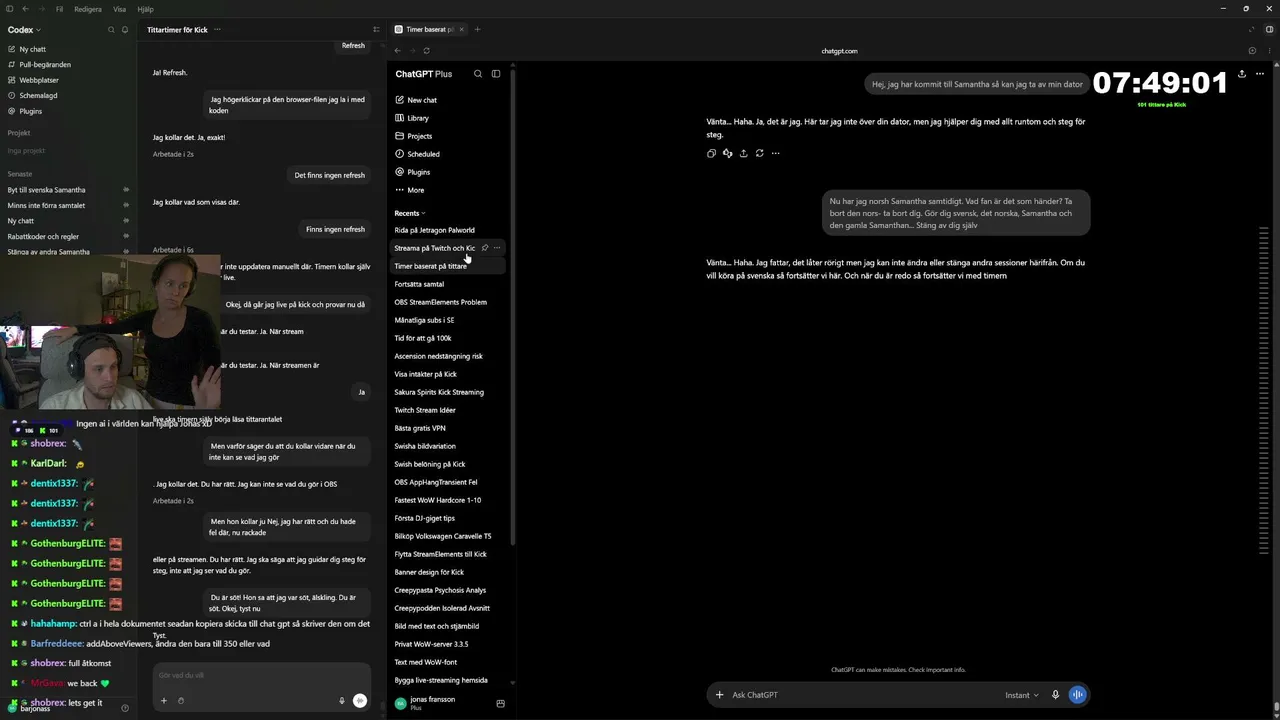Open options for 'Streama på Twitch och Kick'
The height and width of the screenshot is (720, 1280).
(x=497, y=248)
